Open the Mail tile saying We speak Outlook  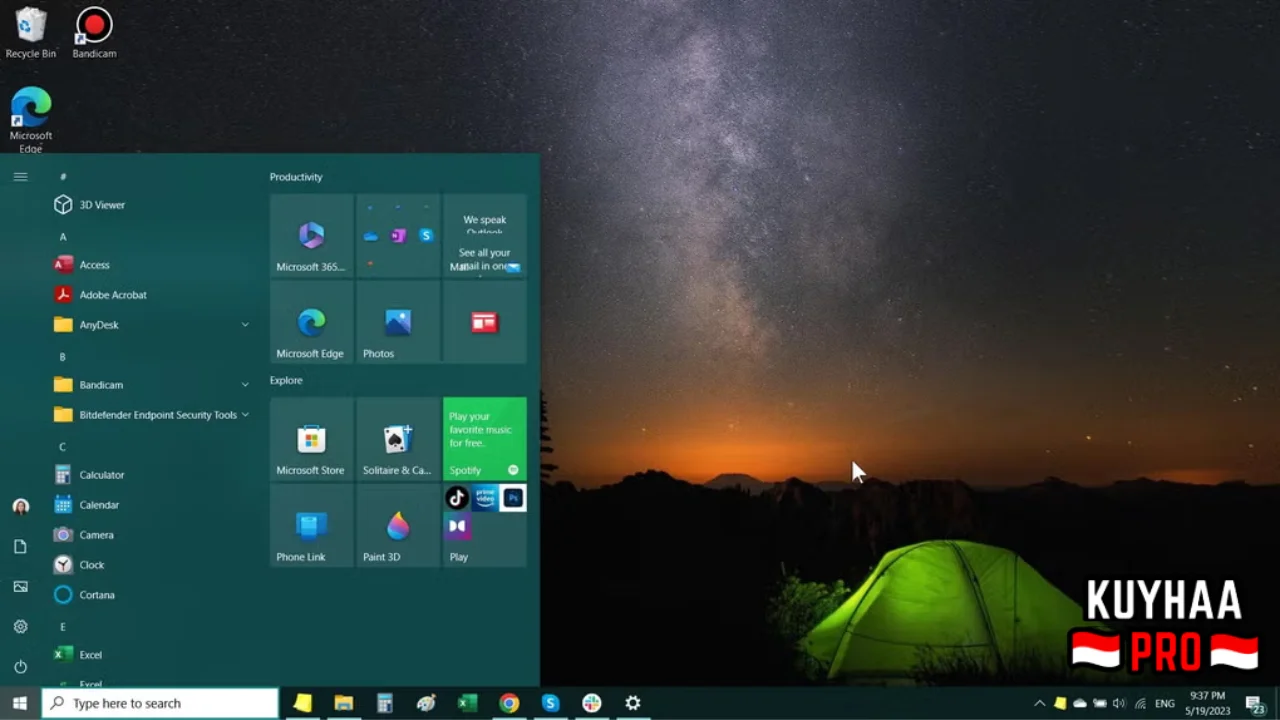coord(485,236)
